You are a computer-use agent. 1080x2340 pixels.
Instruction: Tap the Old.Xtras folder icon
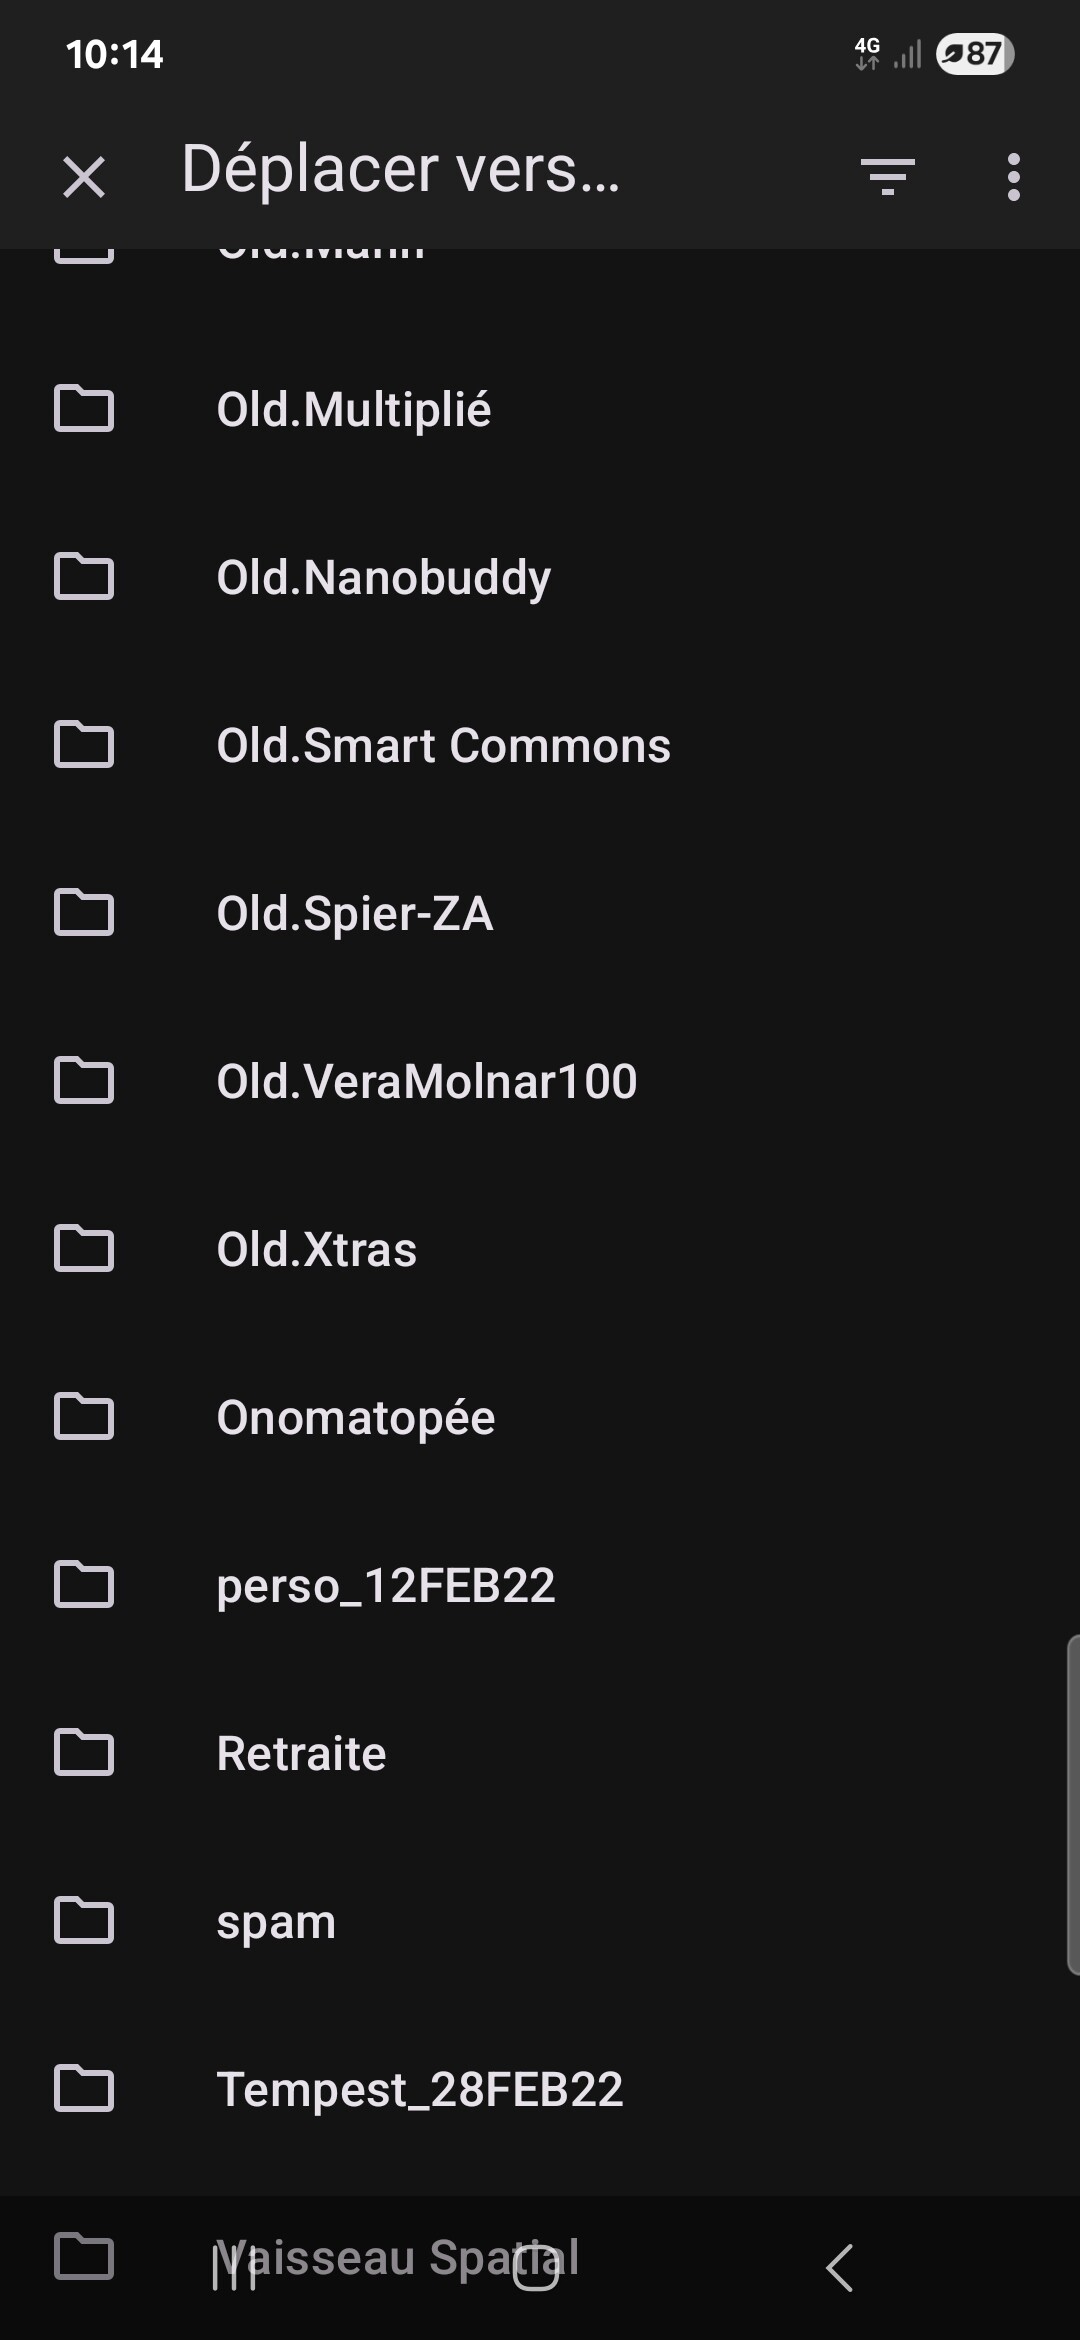[84, 1250]
